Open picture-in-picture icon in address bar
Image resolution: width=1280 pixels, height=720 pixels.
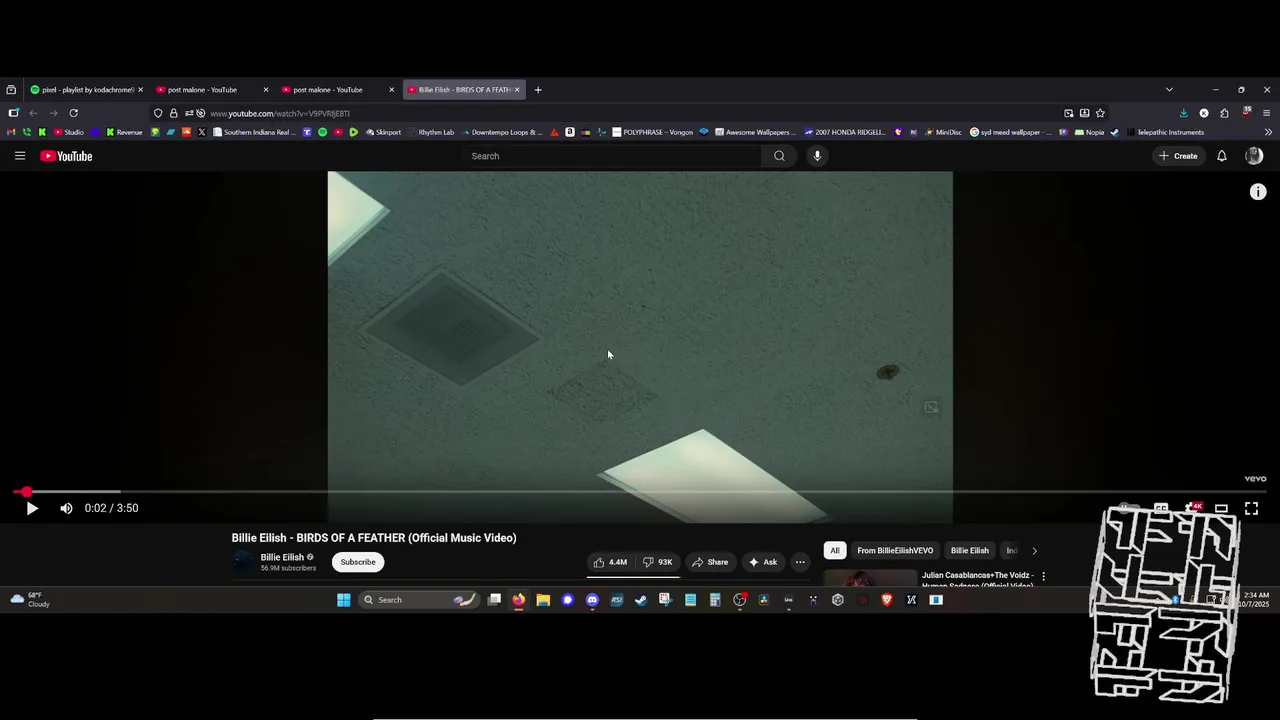pyautogui.click(x=1068, y=113)
